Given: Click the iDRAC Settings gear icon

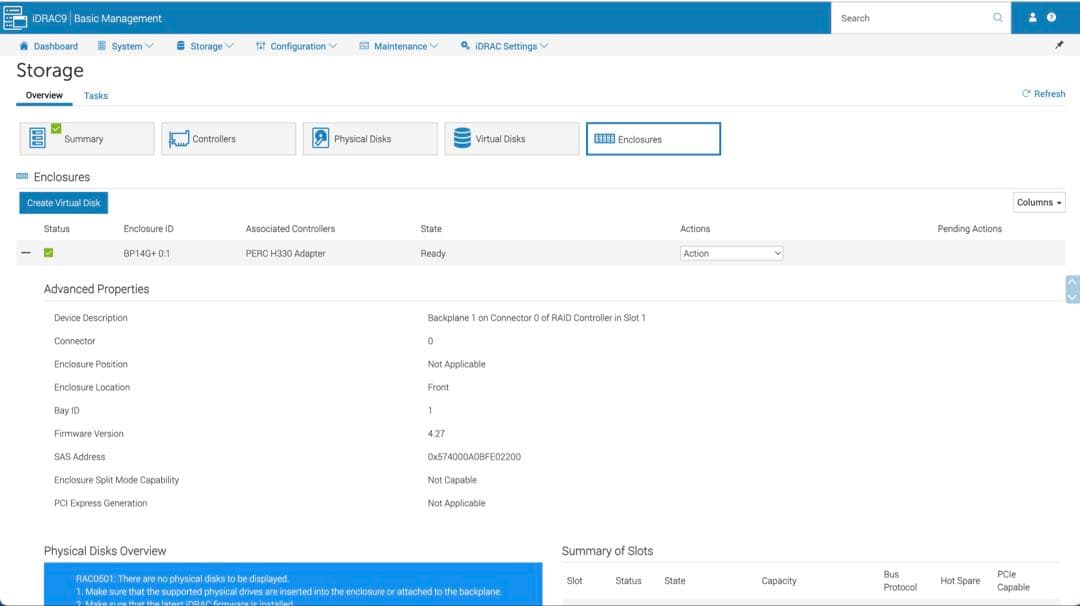Looking at the screenshot, I should coord(466,46).
